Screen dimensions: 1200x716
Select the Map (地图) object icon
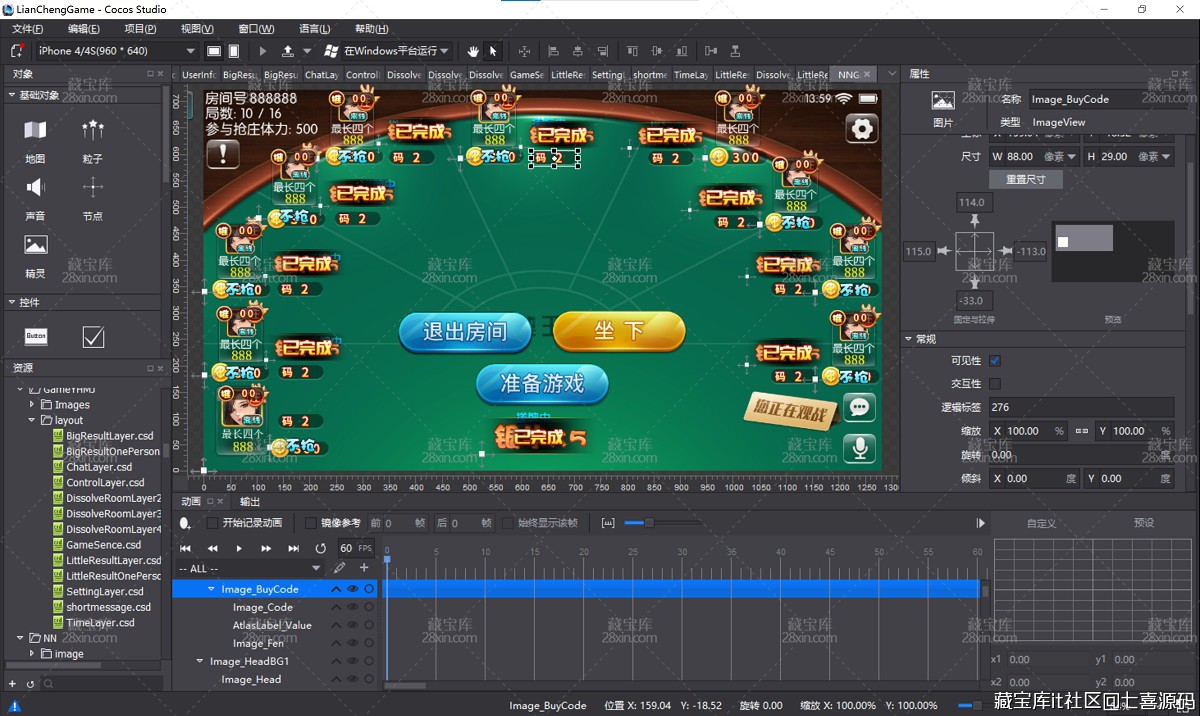point(35,130)
